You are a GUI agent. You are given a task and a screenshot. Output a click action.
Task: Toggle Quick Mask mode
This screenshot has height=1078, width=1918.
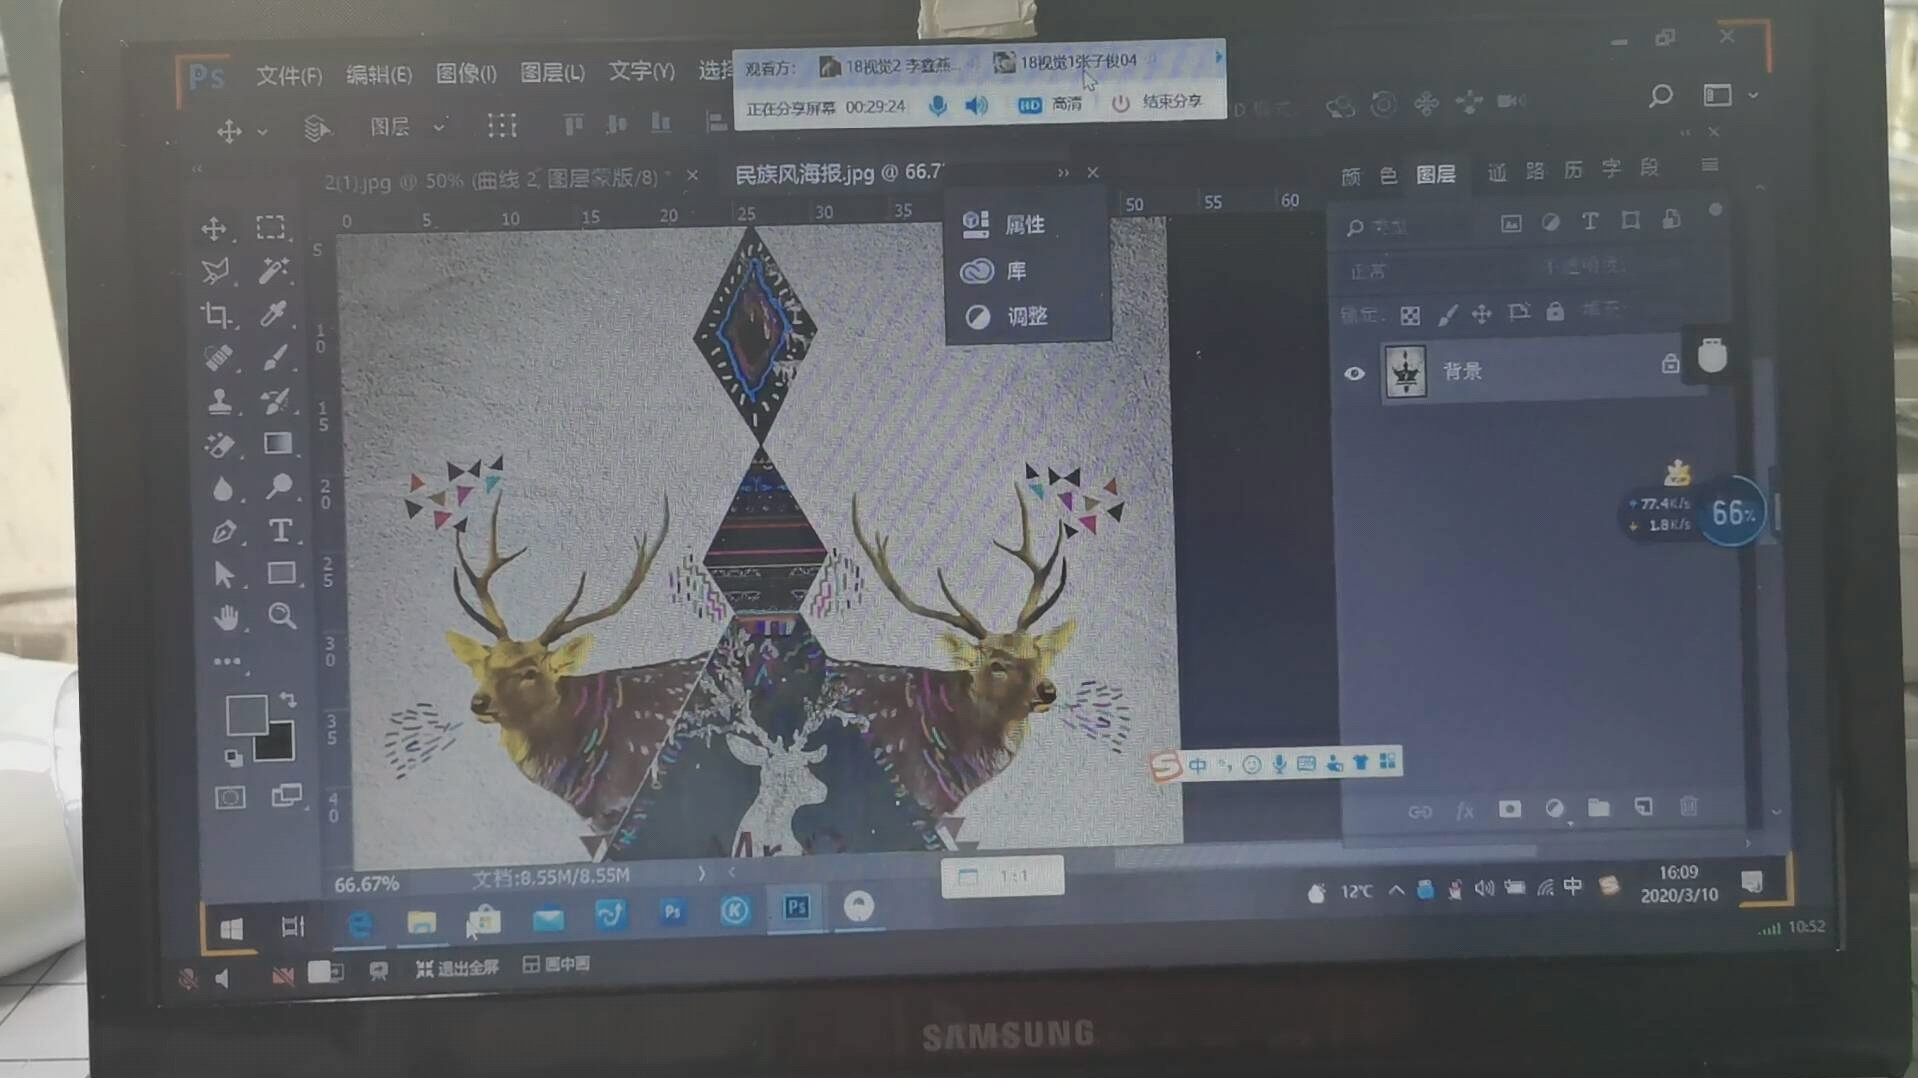(x=230, y=797)
